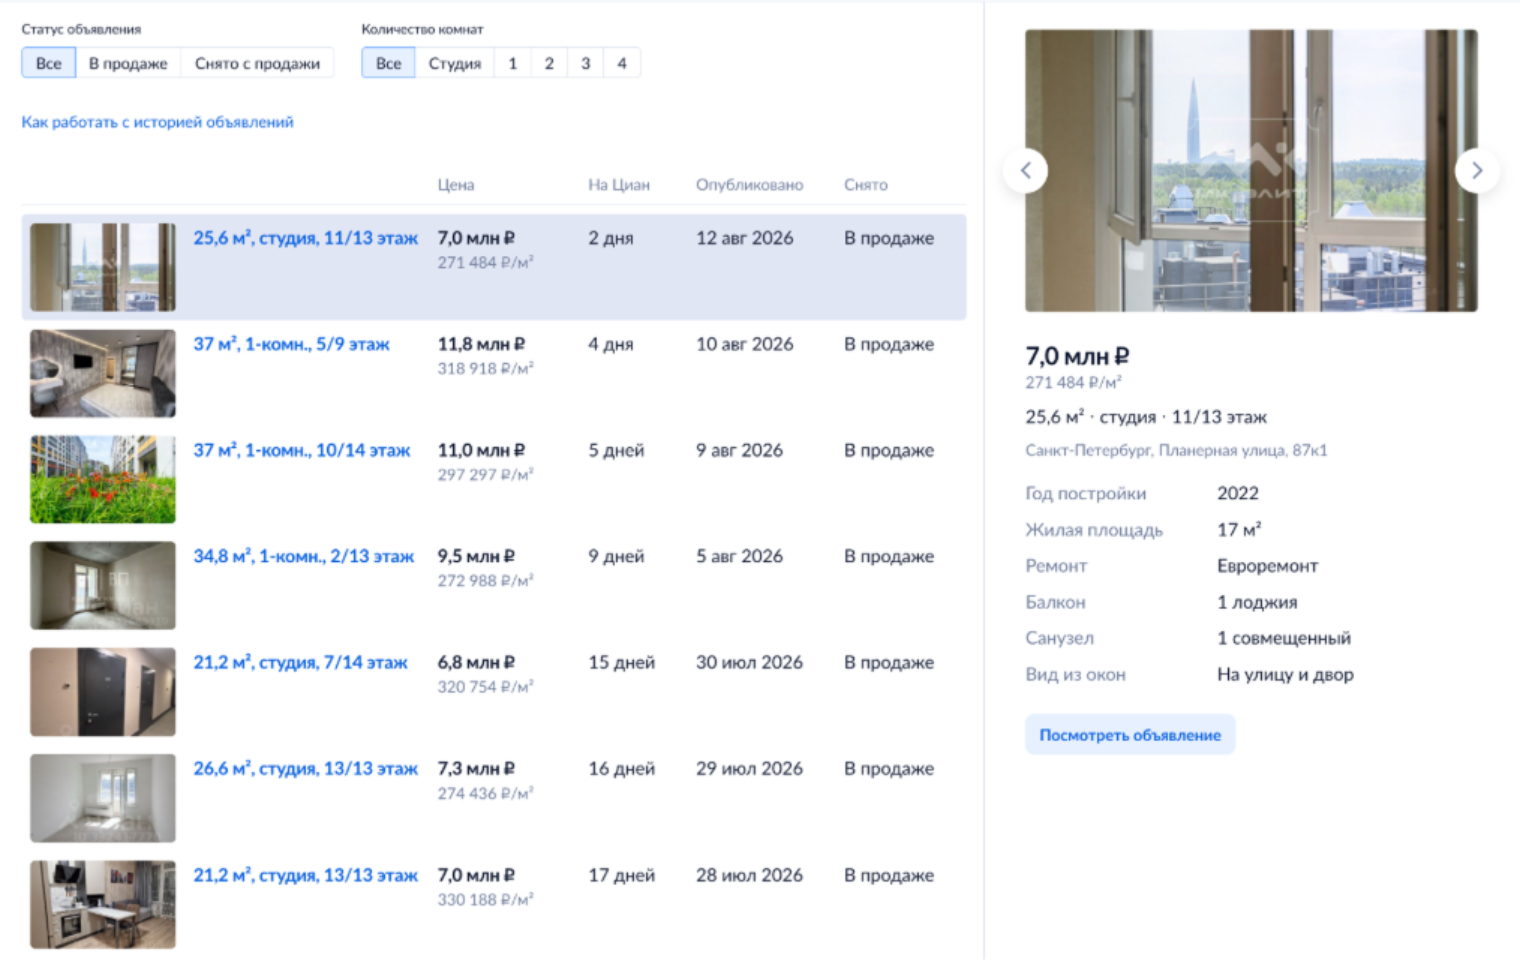Open listing 37 м², 1-комн., 5/9 этаж
This screenshot has height=976, width=1520.
(x=291, y=344)
